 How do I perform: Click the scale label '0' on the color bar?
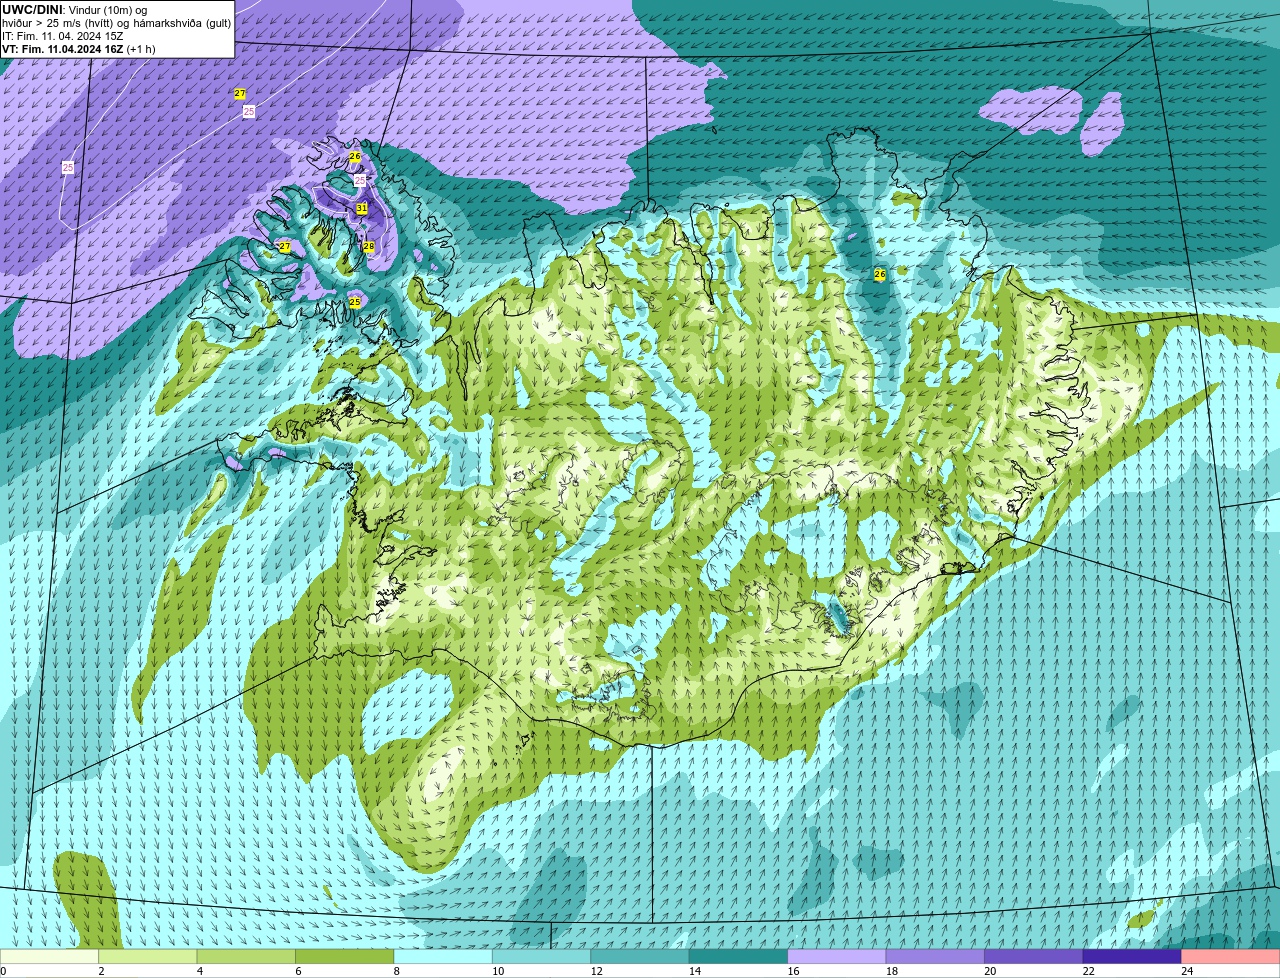(x=3, y=971)
